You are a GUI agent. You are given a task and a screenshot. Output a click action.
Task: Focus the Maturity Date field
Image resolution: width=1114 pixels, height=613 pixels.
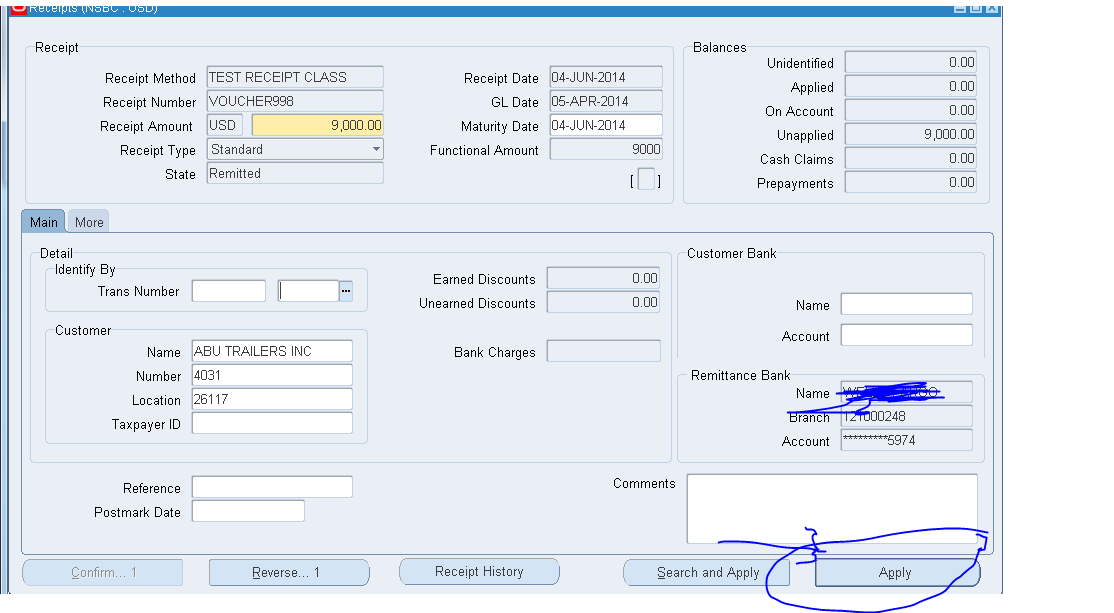[606, 126]
